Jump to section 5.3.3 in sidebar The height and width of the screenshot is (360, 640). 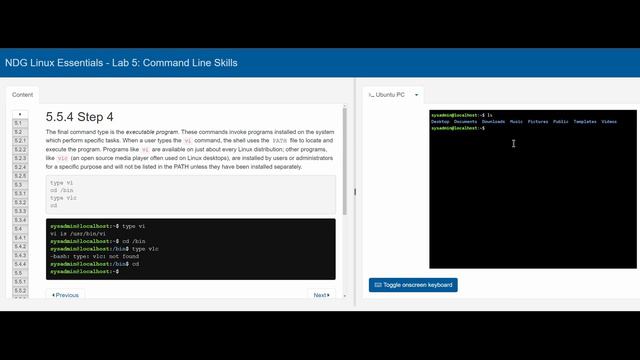tap(20, 211)
